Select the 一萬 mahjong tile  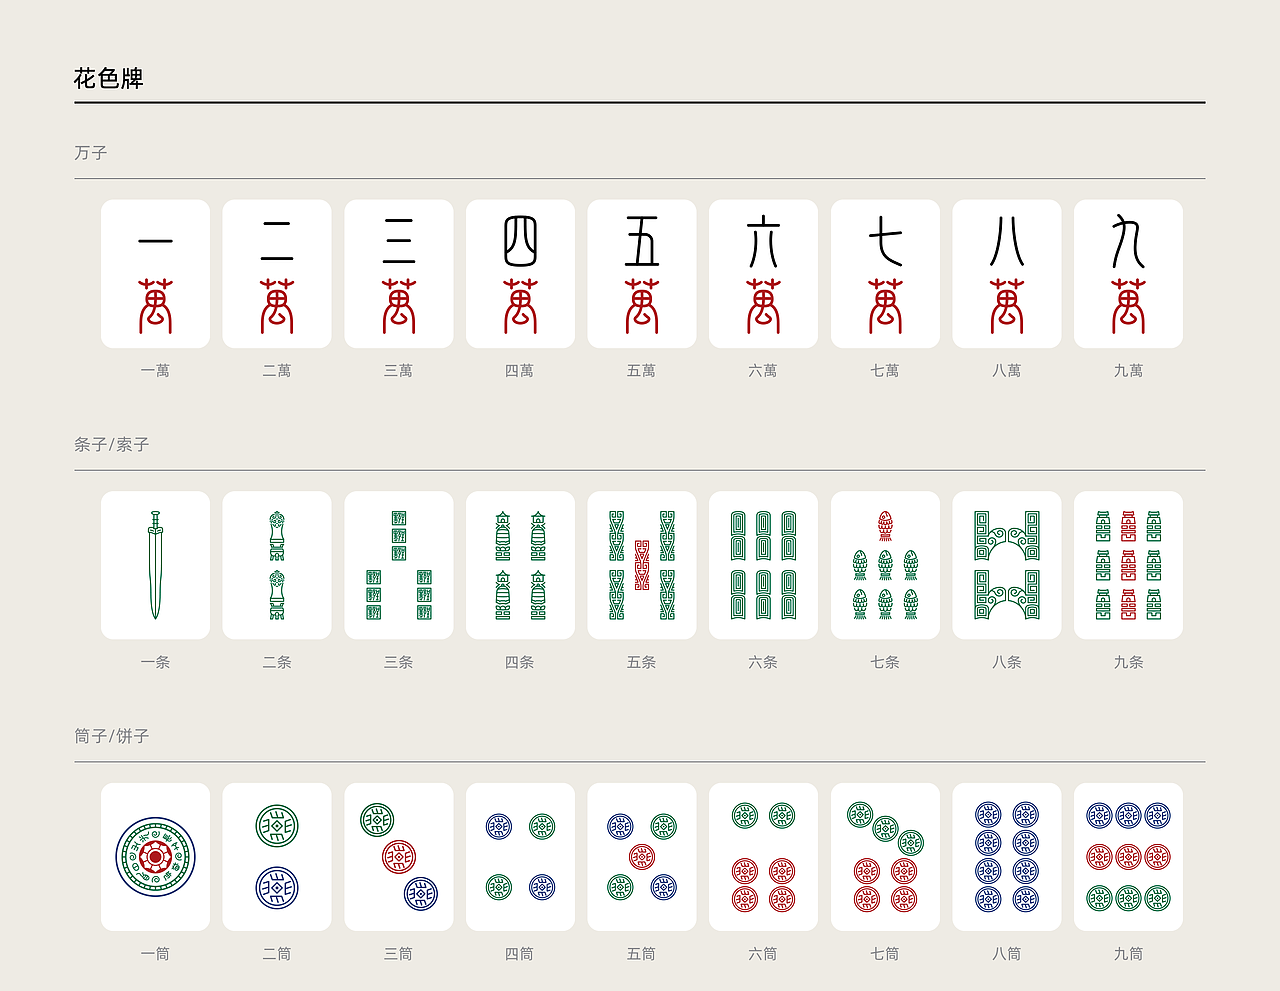(x=155, y=274)
